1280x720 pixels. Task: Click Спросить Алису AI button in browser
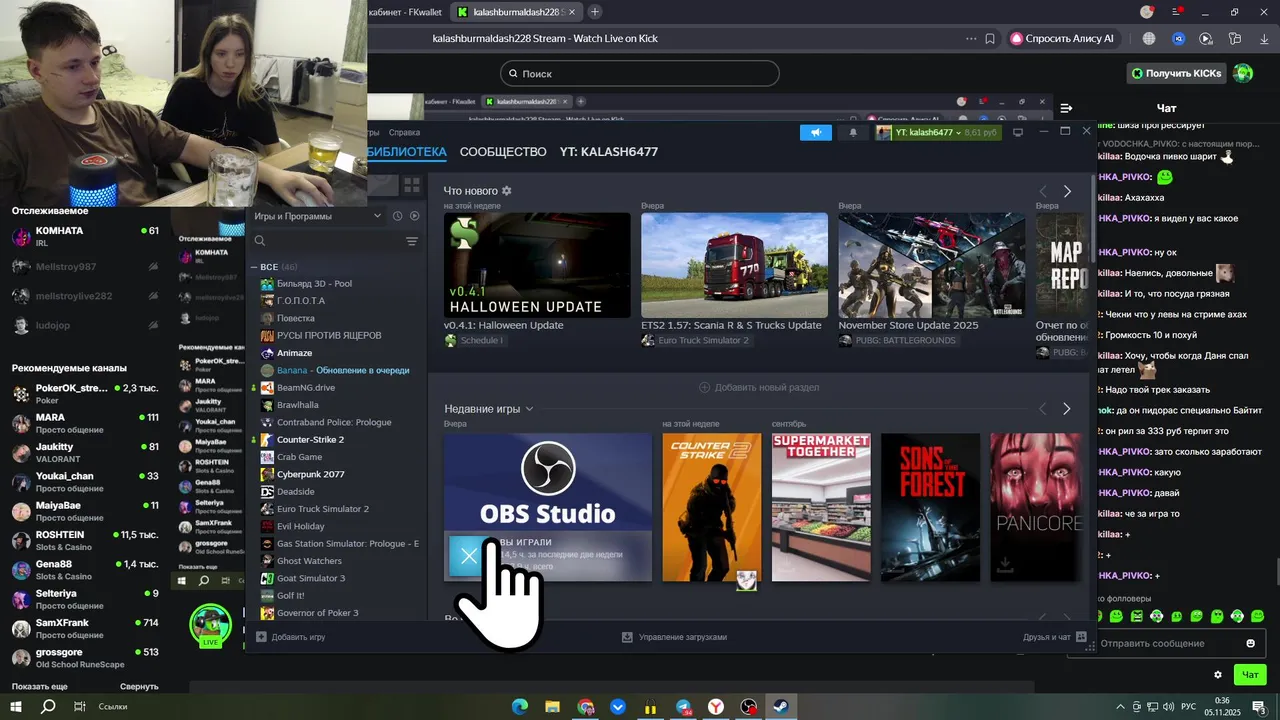pos(1066,38)
